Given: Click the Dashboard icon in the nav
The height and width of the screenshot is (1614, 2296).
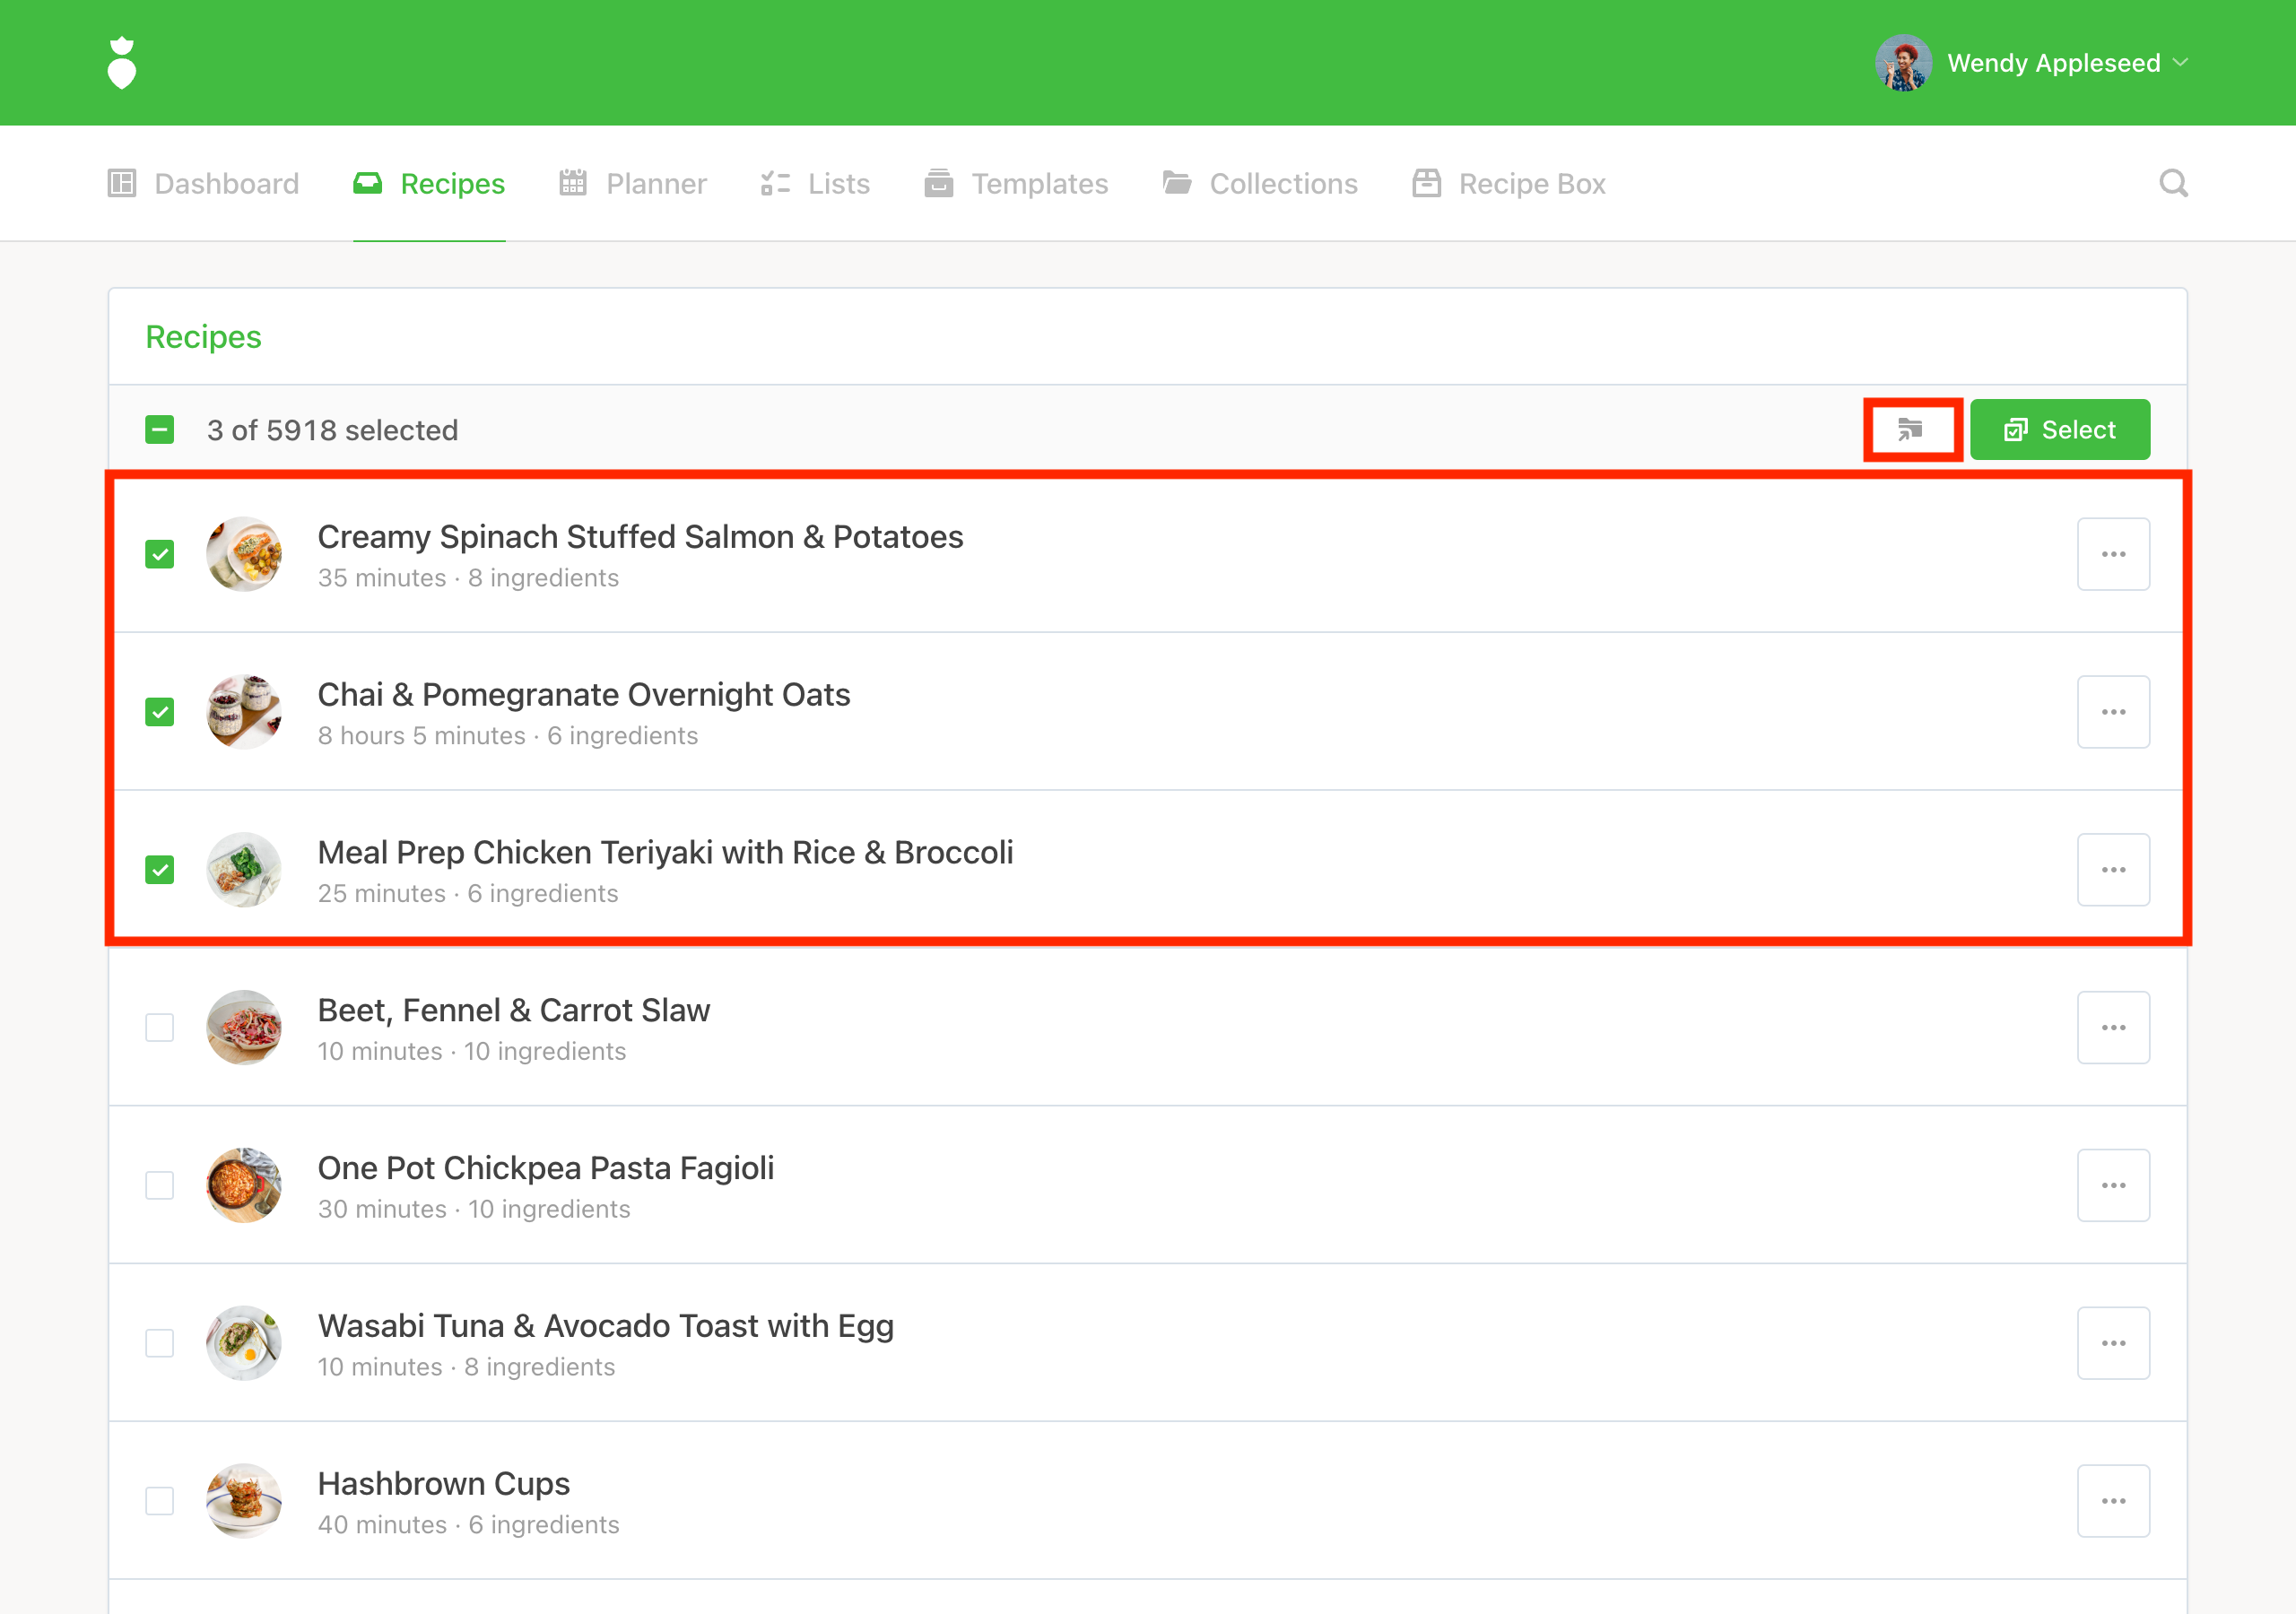Looking at the screenshot, I should pyautogui.click(x=122, y=184).
